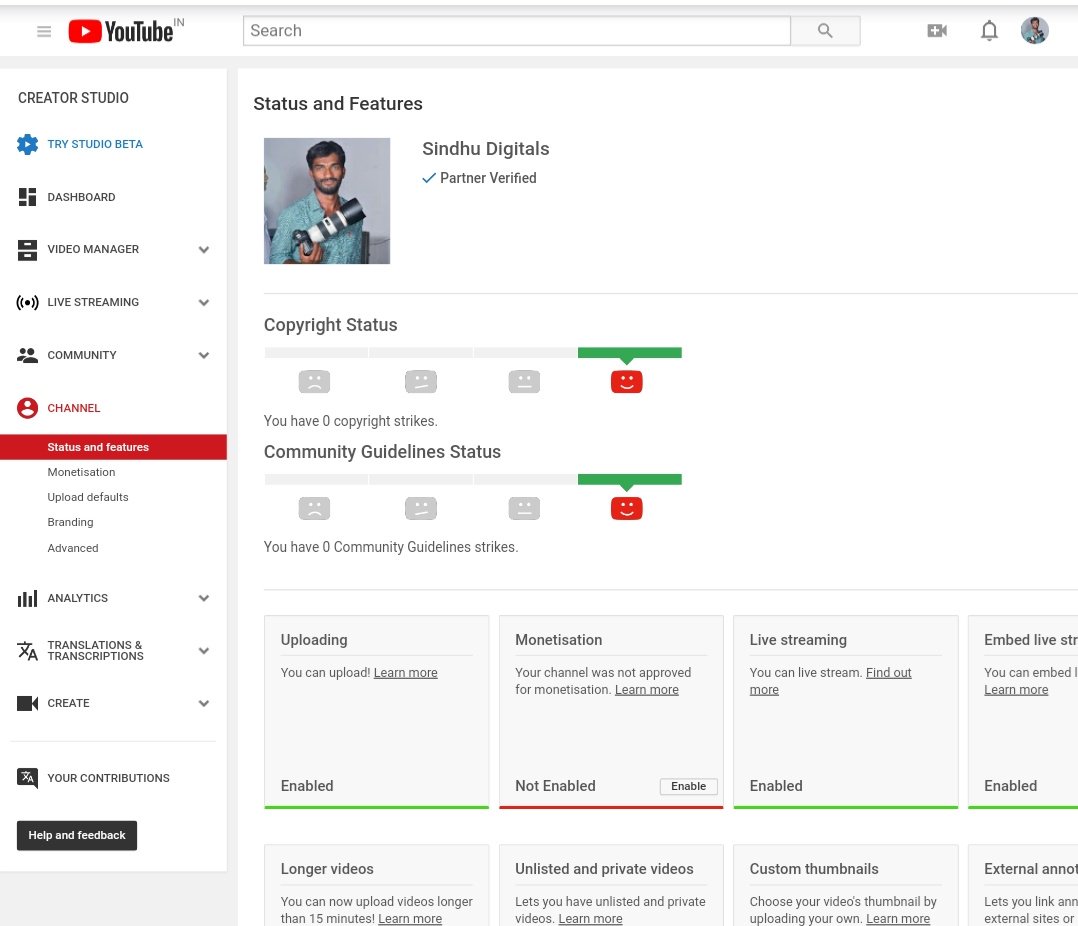The height and width of the screenshot is (926, 1078).
Task: Open Find out more in Live streaming card
Action: (830, 681)
